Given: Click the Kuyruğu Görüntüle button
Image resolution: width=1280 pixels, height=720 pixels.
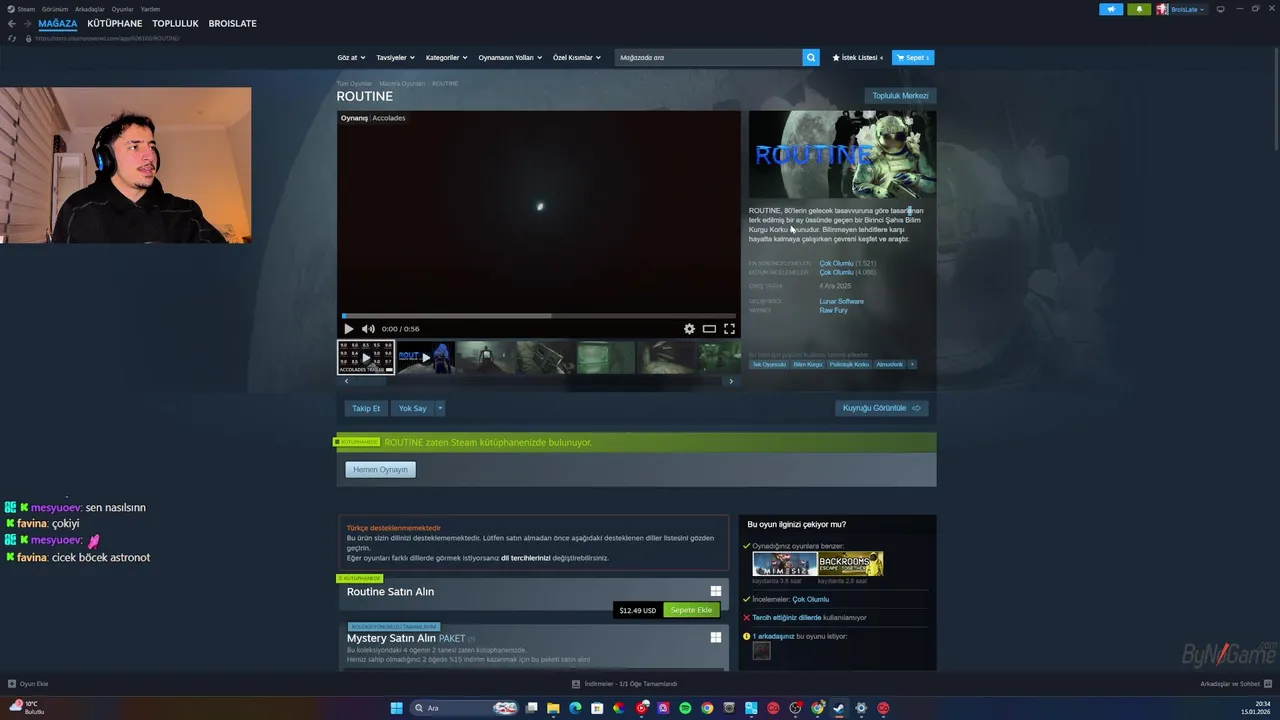Looking at the screenshot, I should (882, 408).
